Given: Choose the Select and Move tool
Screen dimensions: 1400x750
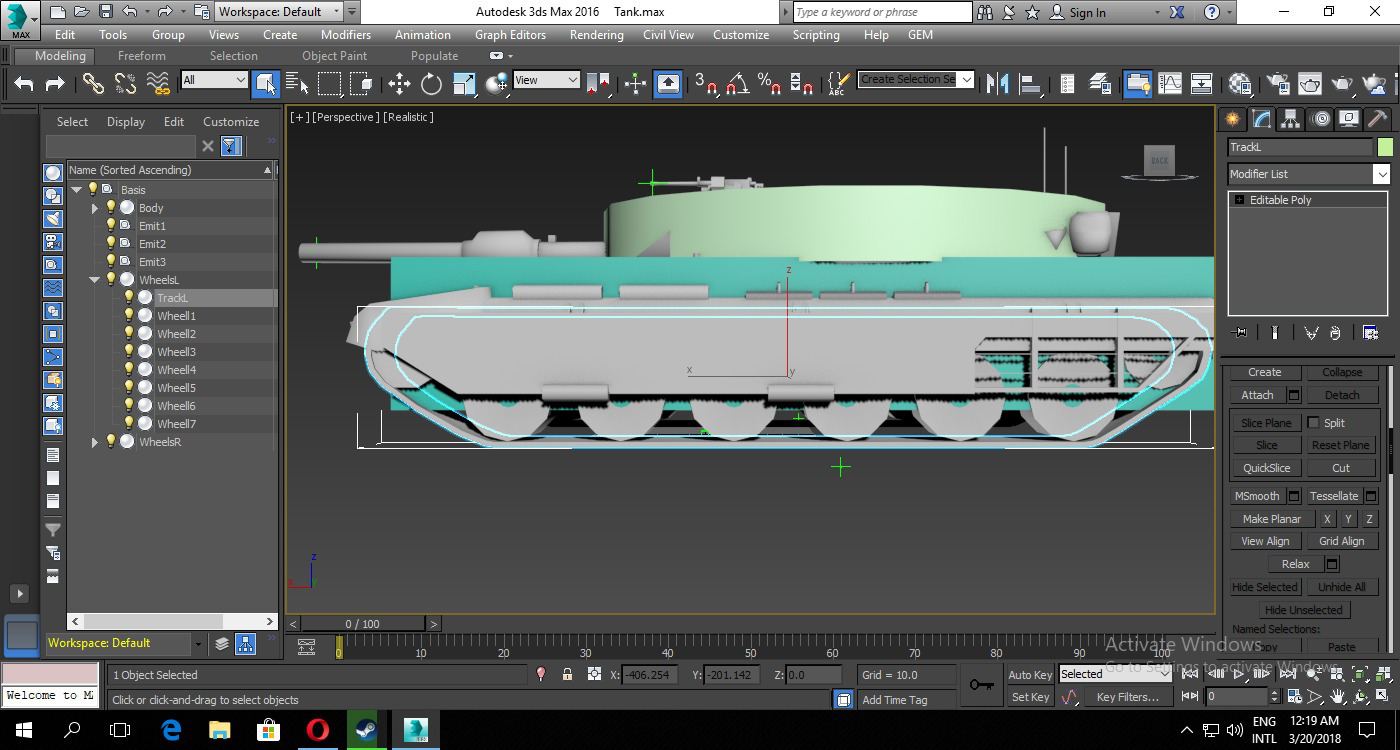Looking at the screenshot, I should 399,83.
